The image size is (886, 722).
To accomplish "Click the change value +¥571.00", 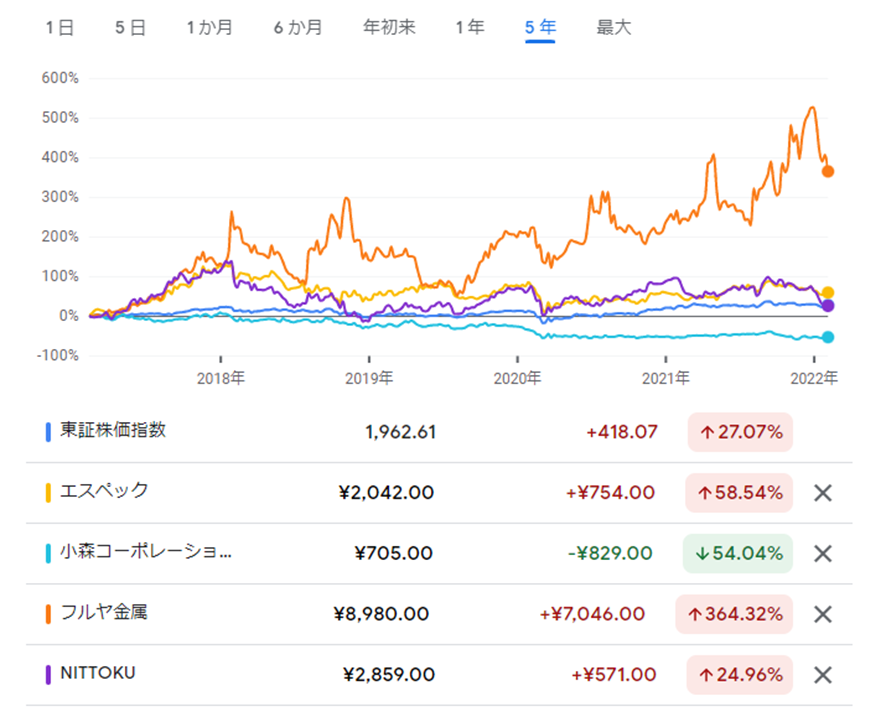I will pos(614,674).
